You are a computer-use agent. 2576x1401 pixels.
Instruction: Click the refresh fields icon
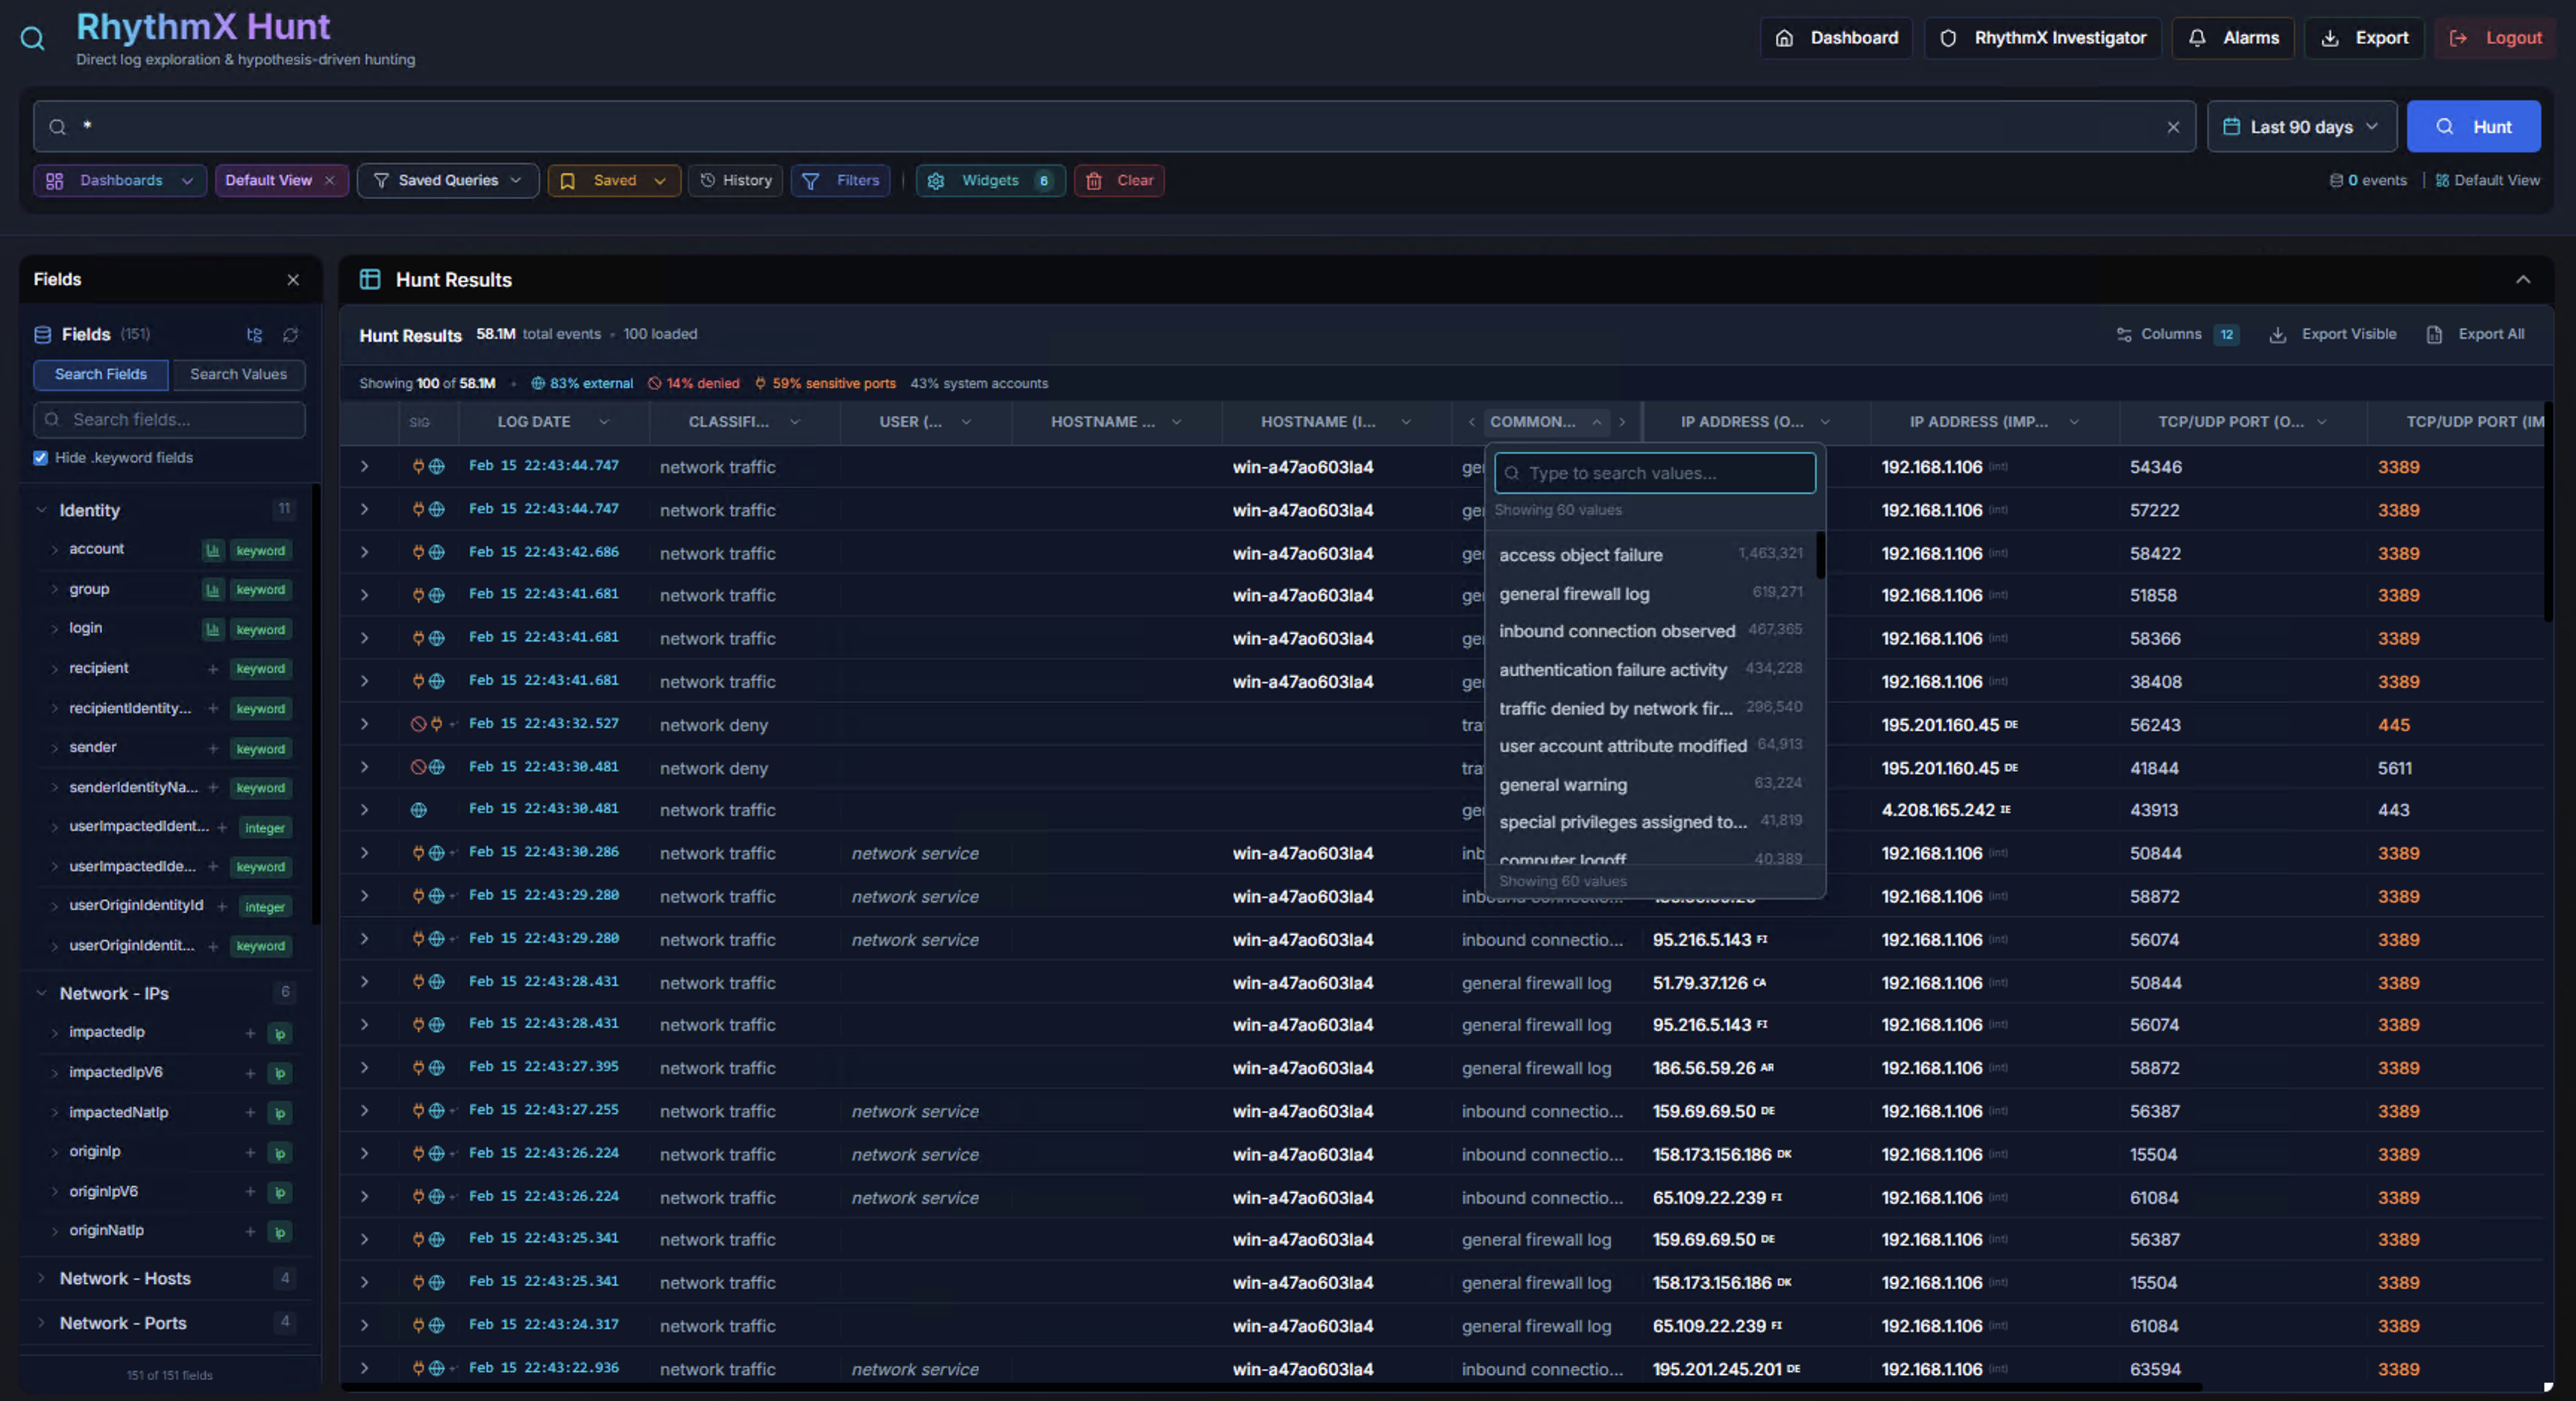tap(291, 335)
